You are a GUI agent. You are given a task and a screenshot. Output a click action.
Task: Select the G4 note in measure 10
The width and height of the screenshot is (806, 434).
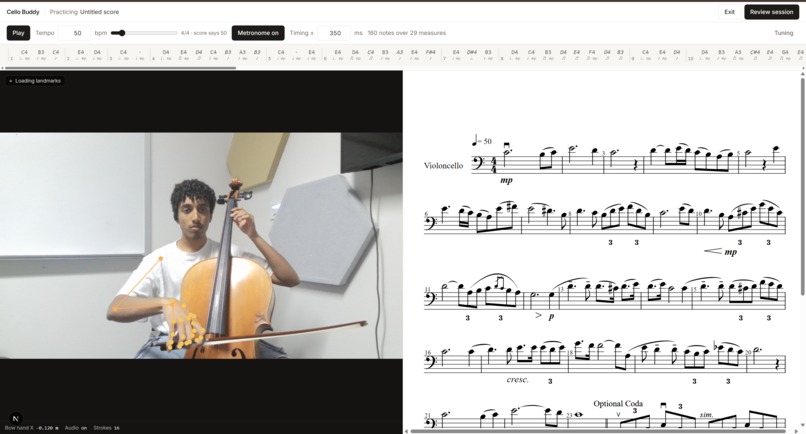coord(785,52)
